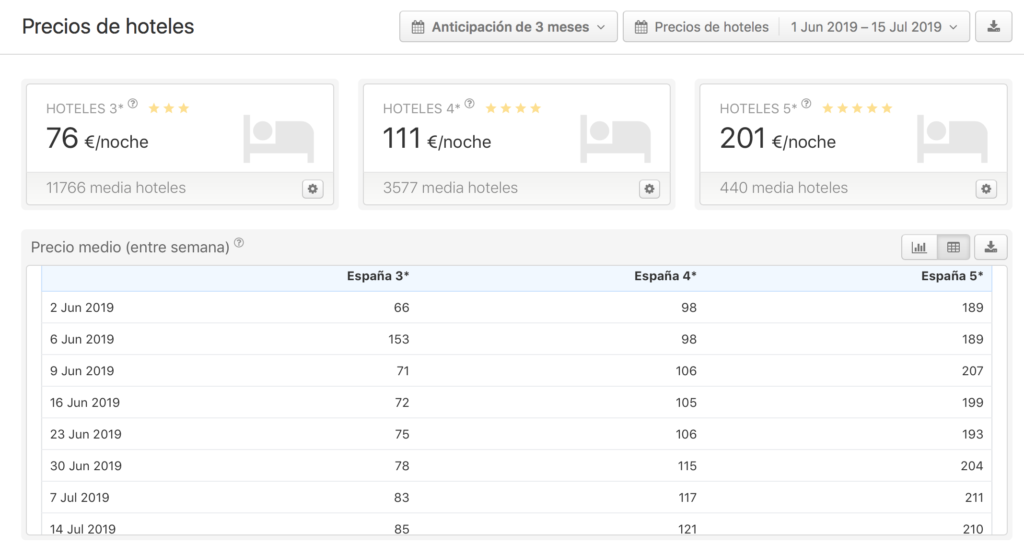
Task: Click the 440 media hoteles text
Action: [x=784, y=188]
